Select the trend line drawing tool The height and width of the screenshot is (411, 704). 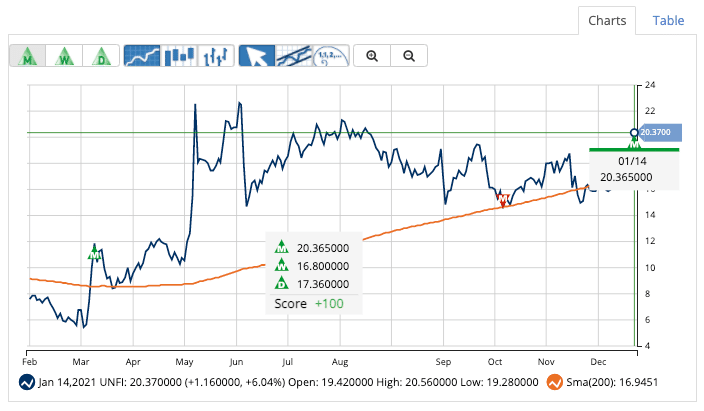click(294, 56)
